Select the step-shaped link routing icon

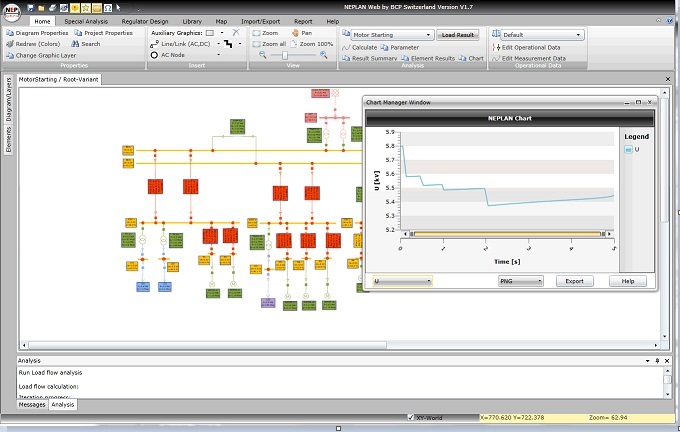[228, 44]
